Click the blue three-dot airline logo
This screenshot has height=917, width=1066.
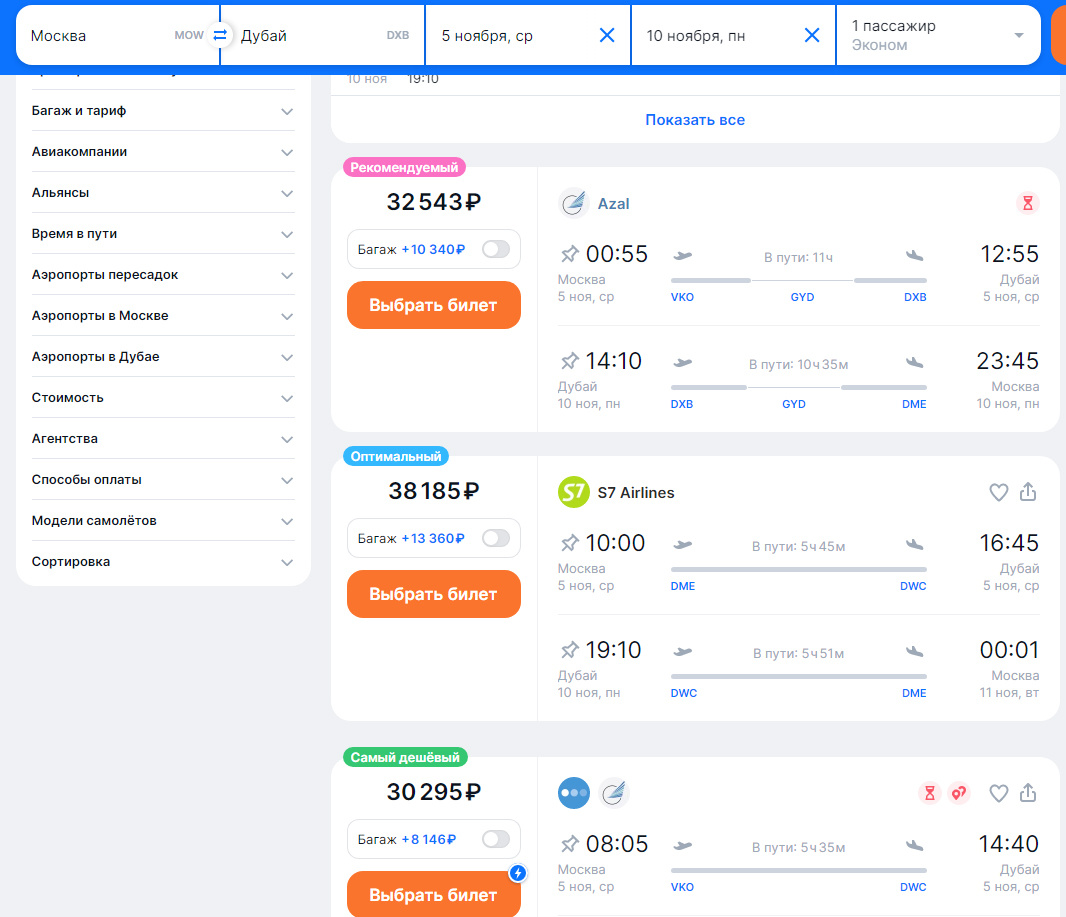(x=574, y=793)
